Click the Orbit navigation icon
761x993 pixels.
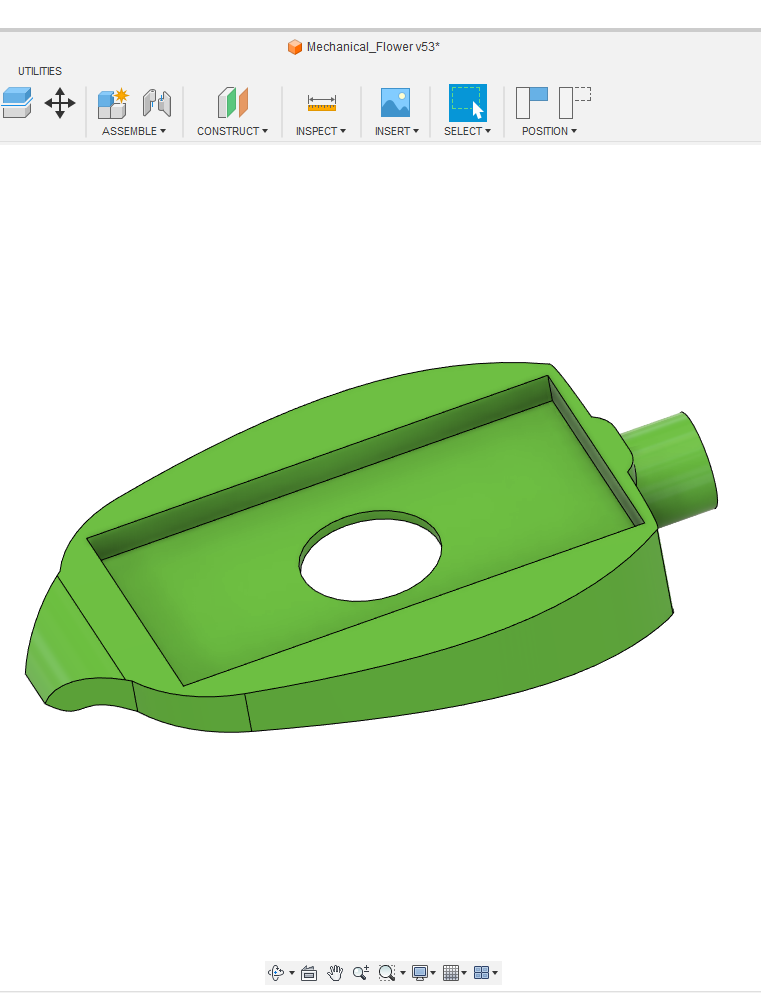tap(276, 972)
